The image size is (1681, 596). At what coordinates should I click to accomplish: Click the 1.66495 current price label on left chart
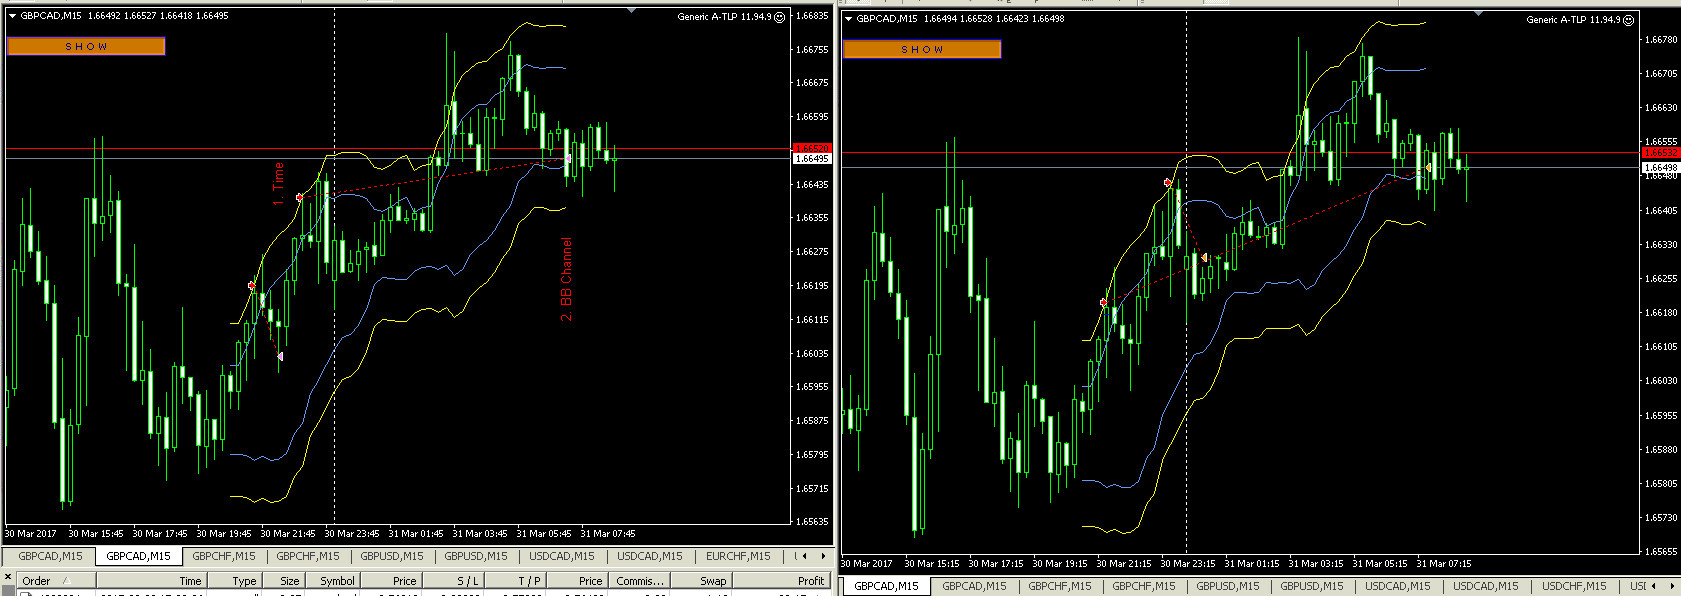(811, 158)
